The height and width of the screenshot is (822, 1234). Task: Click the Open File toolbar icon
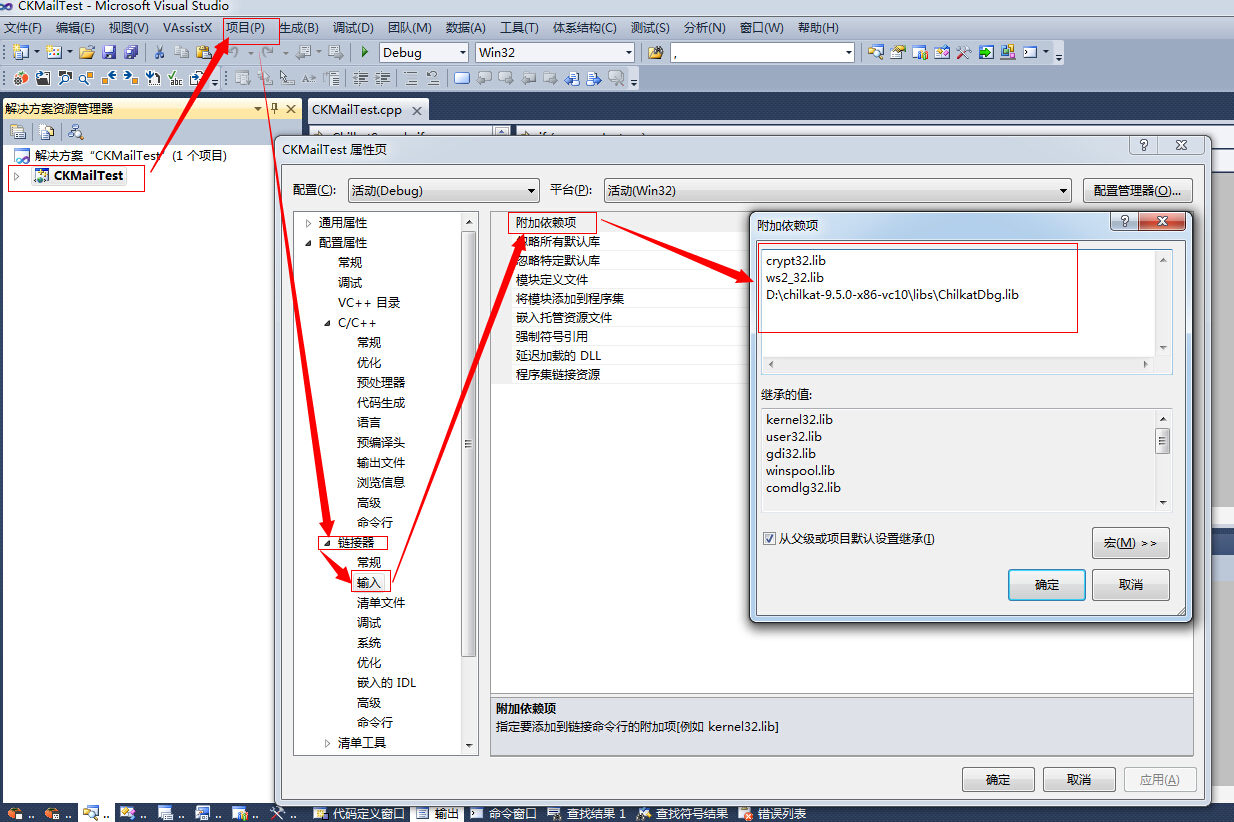87,52
